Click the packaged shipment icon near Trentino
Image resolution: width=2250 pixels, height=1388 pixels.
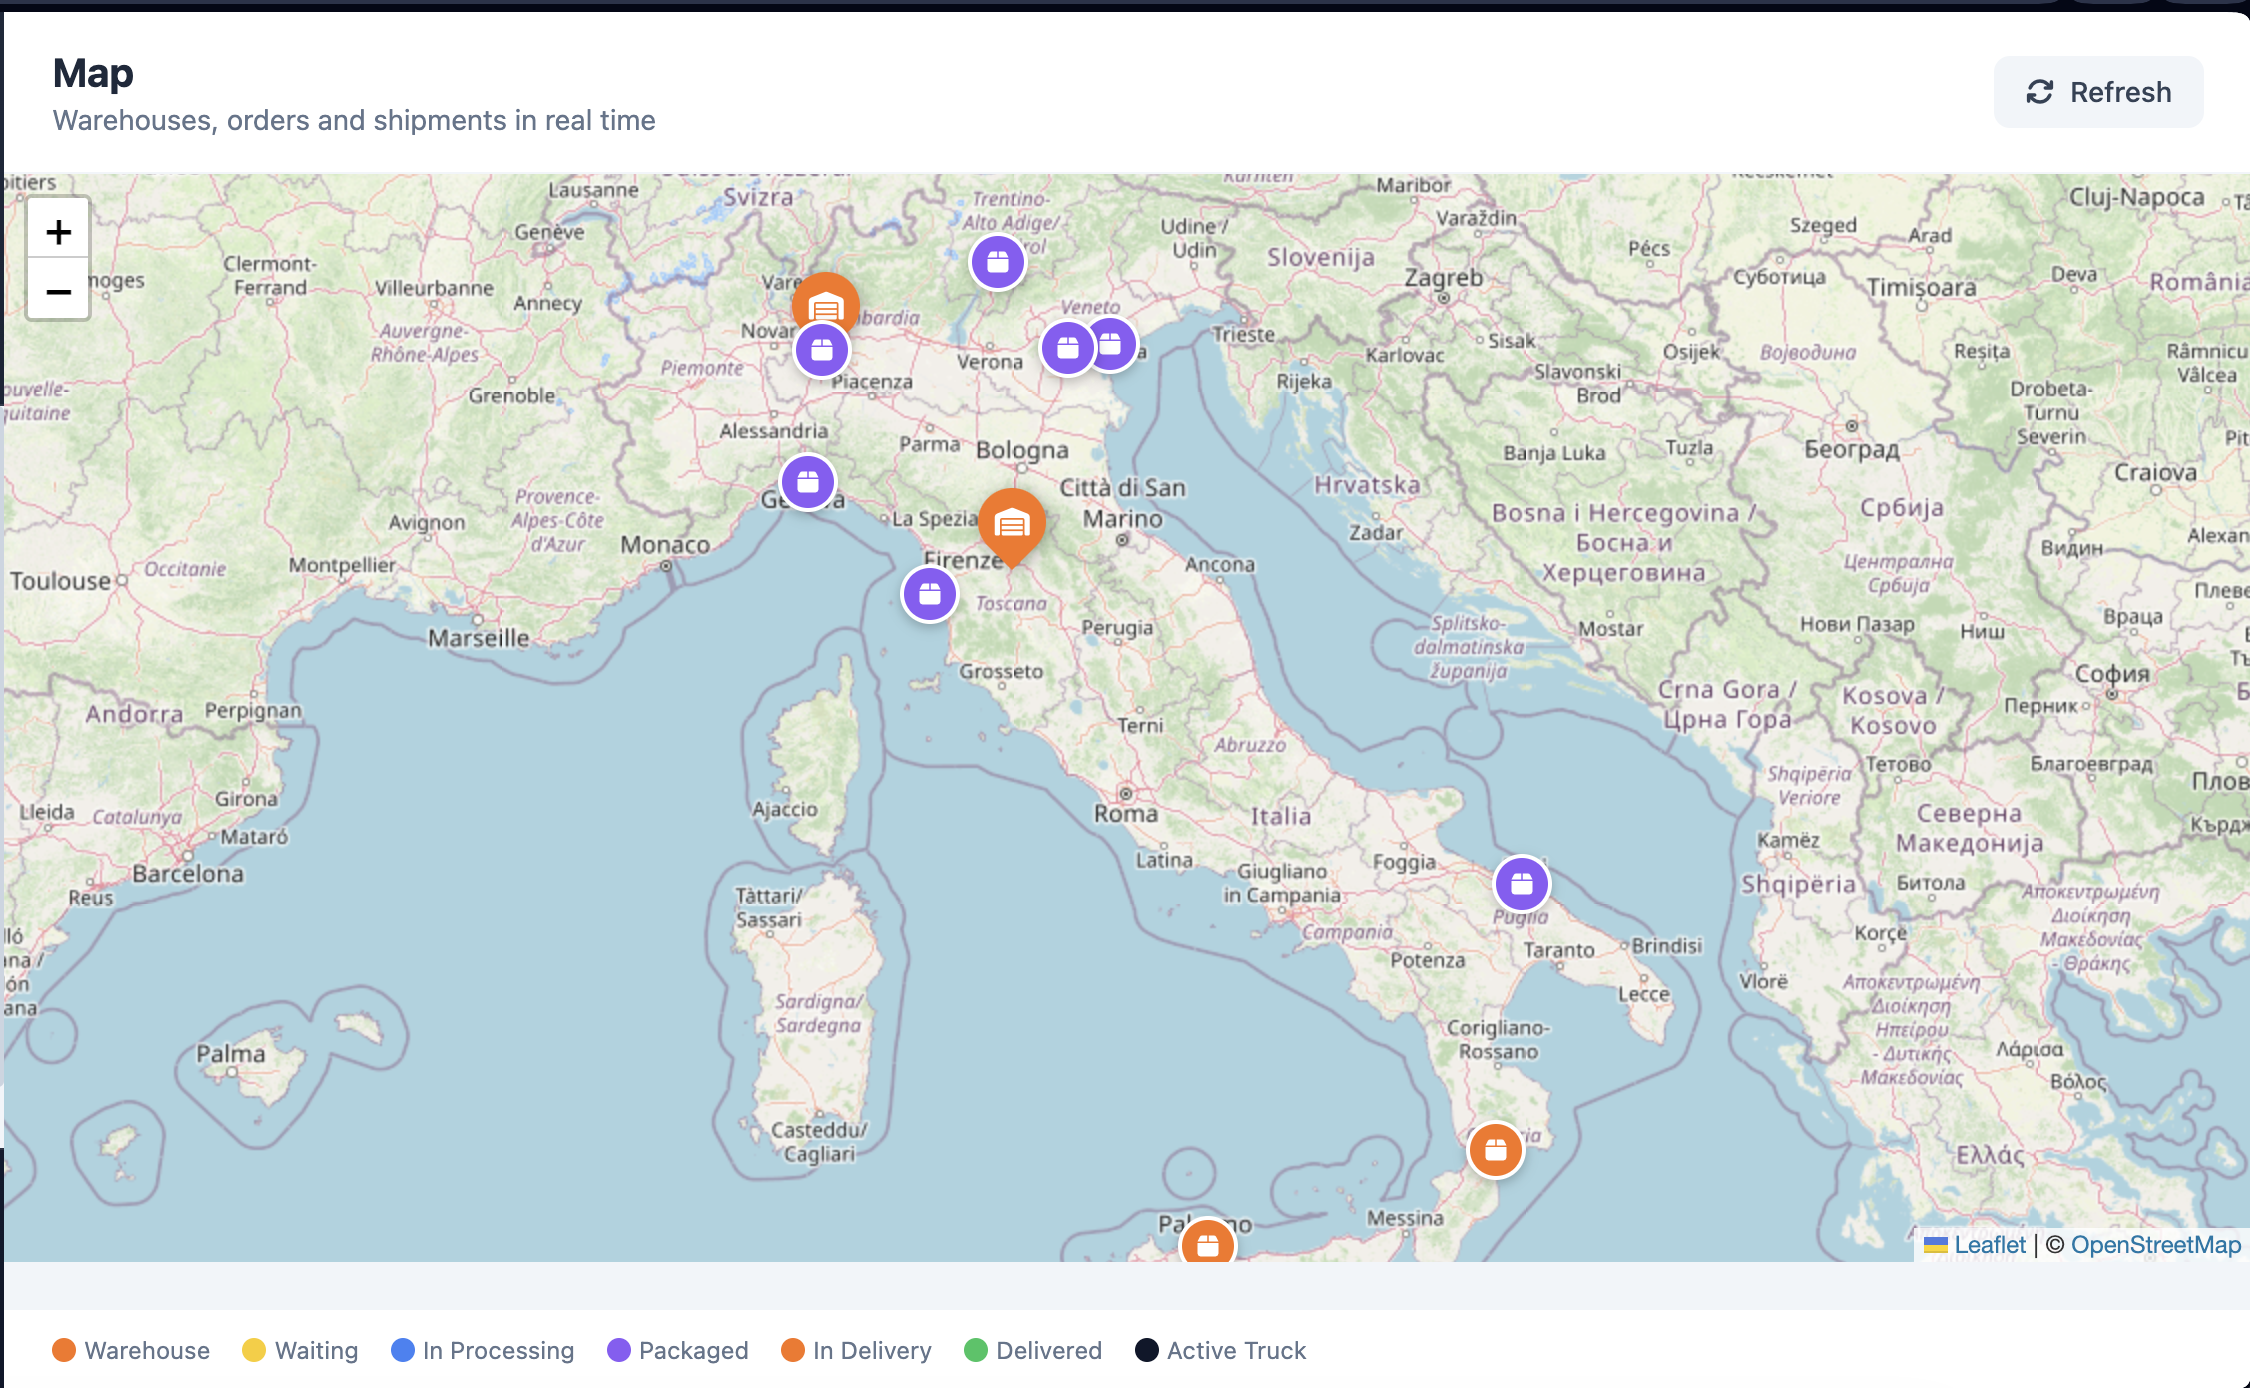click(998, 261)
